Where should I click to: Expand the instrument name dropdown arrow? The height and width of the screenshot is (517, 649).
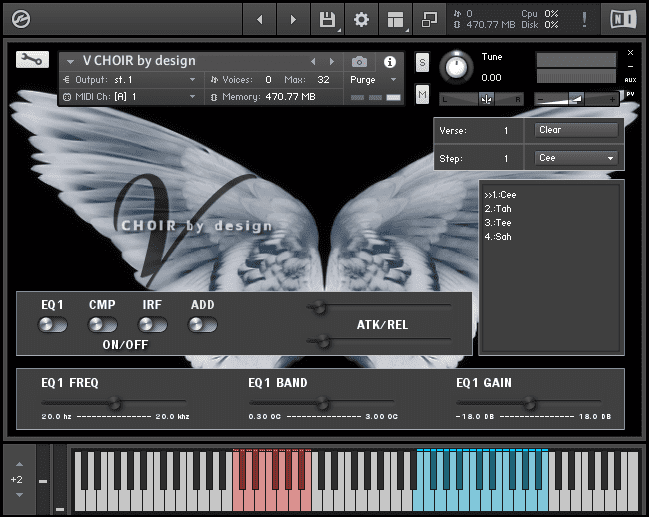[70, 62]
